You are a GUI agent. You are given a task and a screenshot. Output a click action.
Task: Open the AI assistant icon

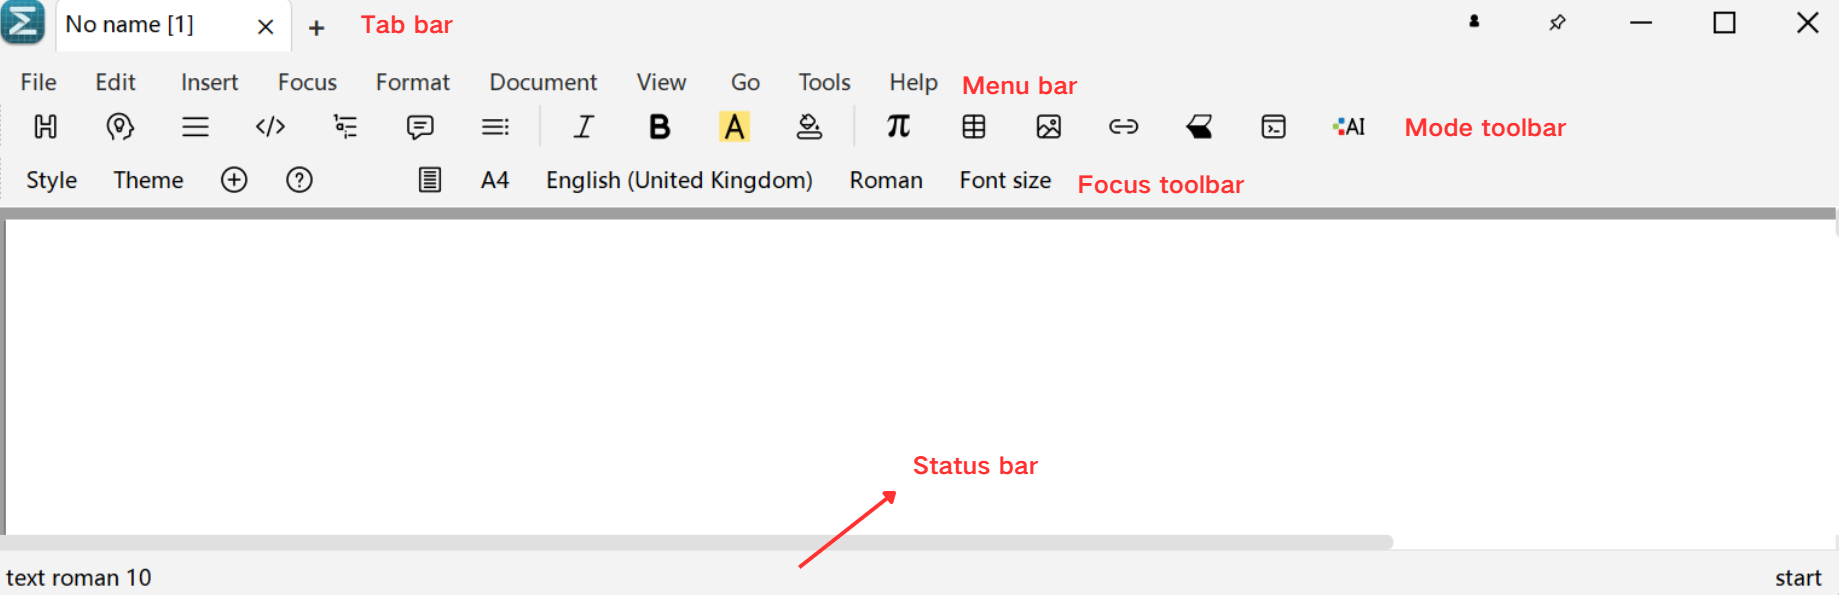(x=1348, y=127)
